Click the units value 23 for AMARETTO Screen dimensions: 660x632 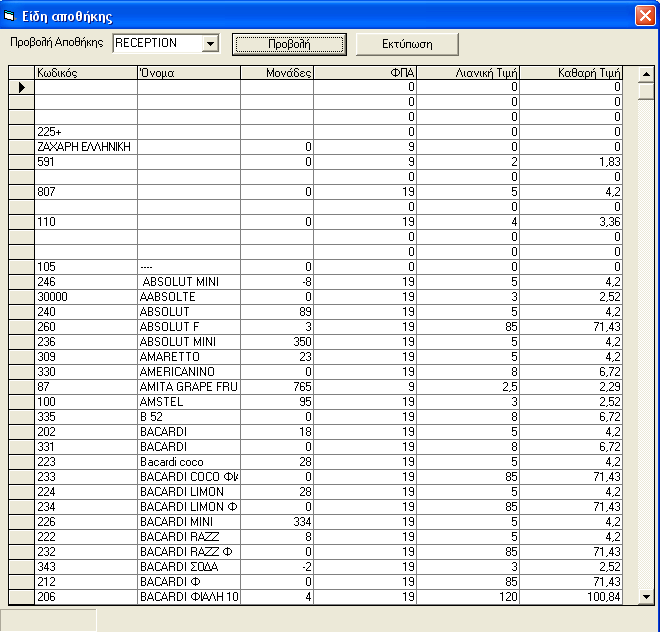coord(277,357)
